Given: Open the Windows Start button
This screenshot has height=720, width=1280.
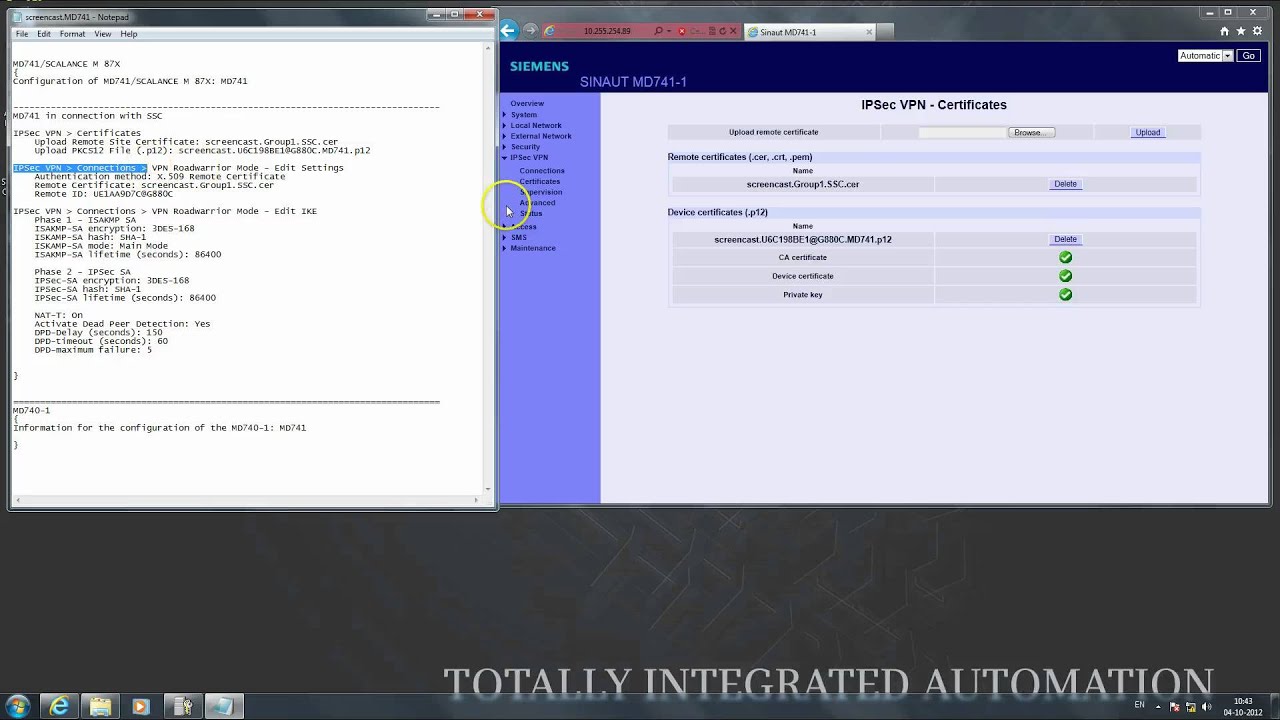Looking at the screenshot, I should tap(18, 706).
